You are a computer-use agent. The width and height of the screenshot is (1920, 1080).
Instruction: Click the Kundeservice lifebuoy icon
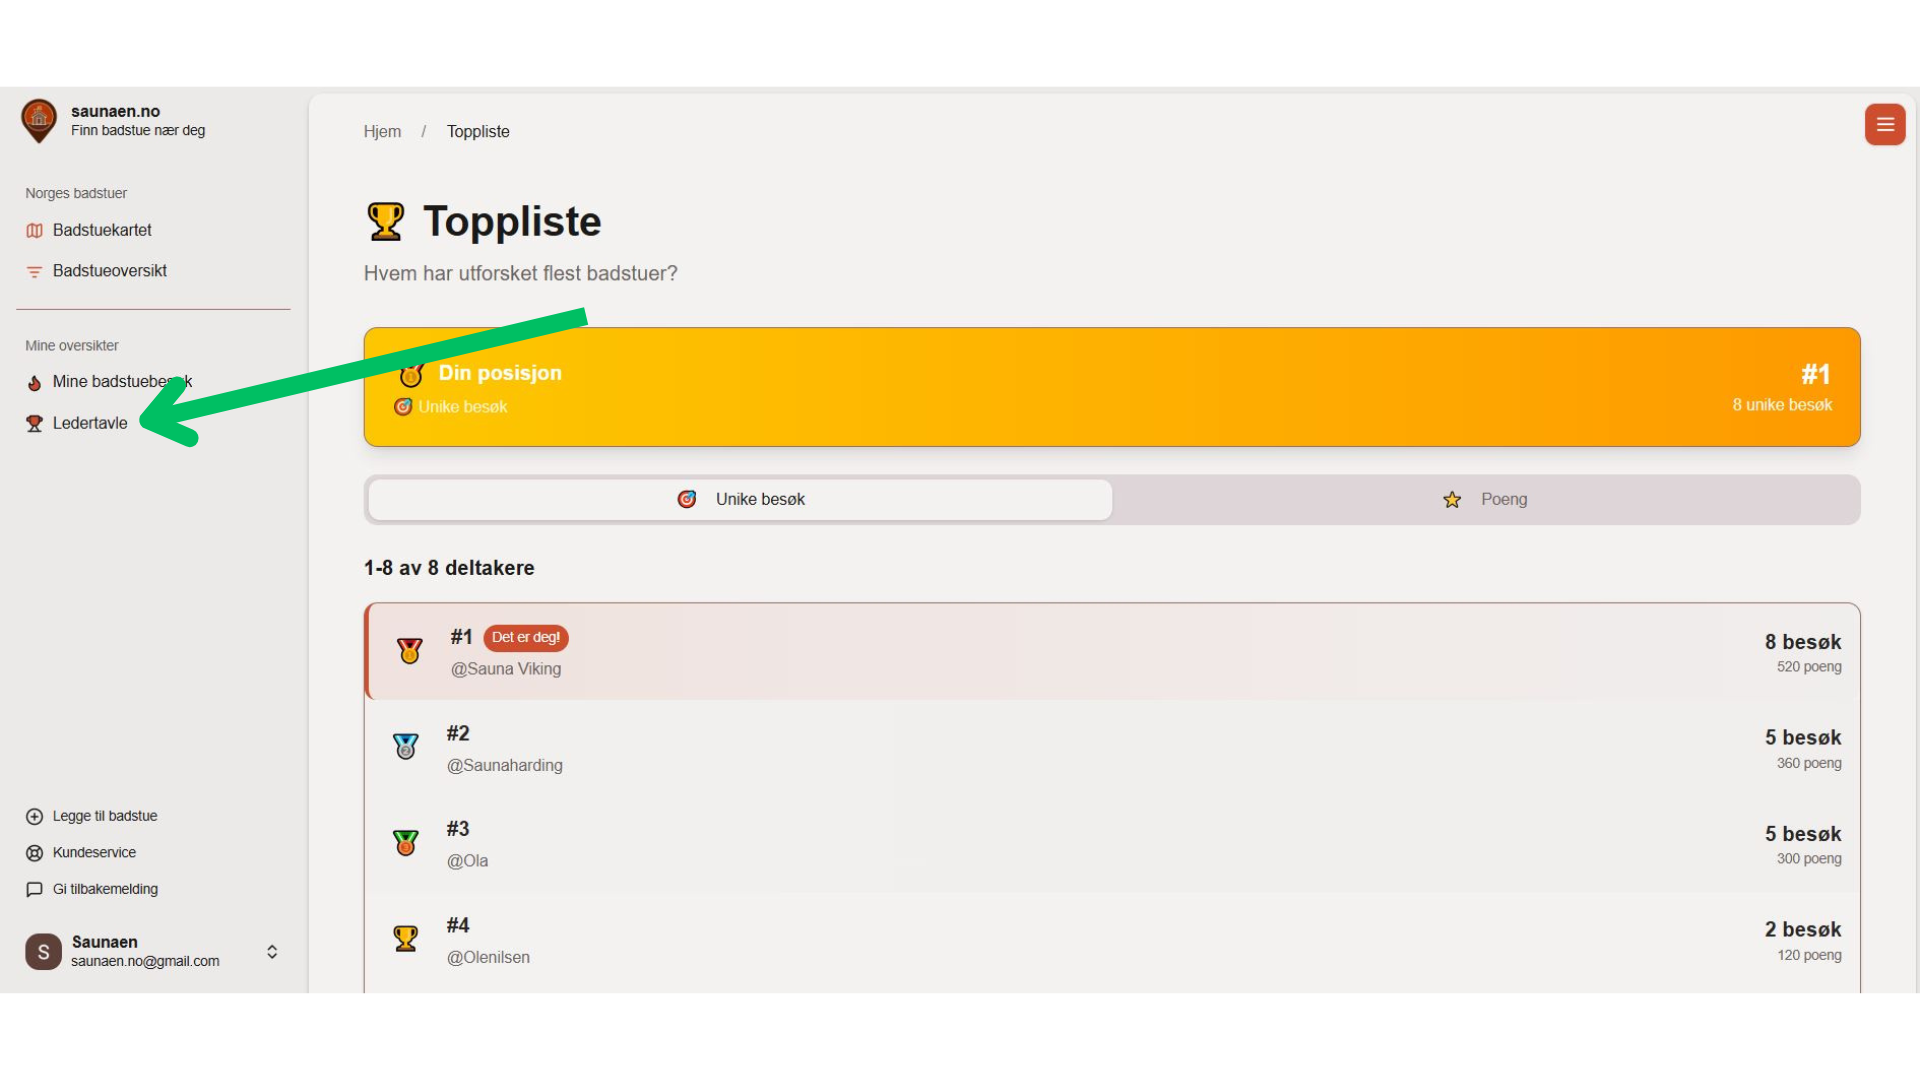tap(34, 853)
